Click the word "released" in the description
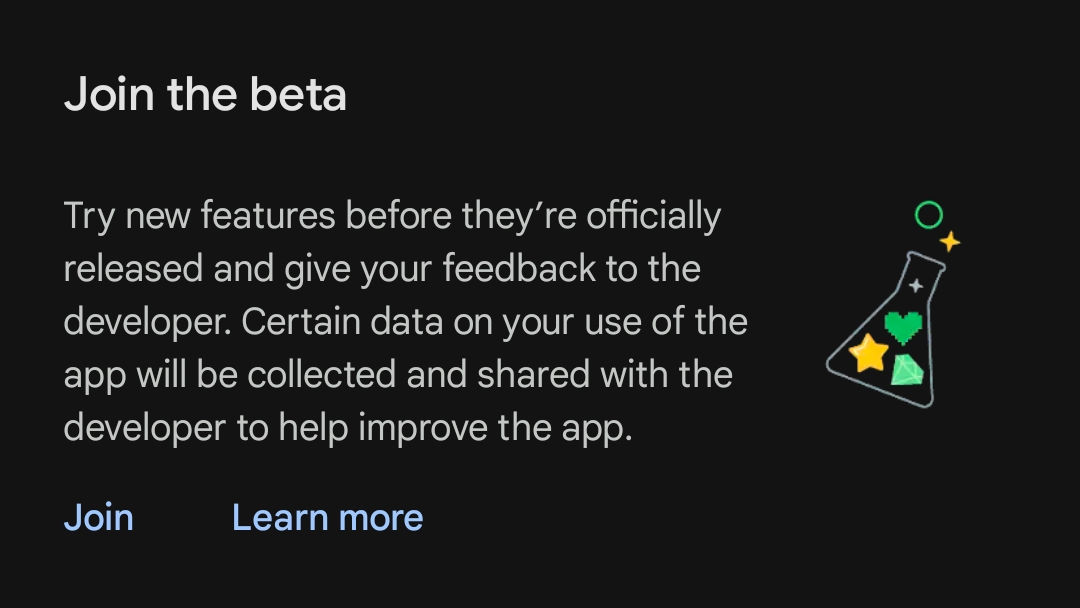The height and width of the screenshot is (608, 1080). [134, 269]
